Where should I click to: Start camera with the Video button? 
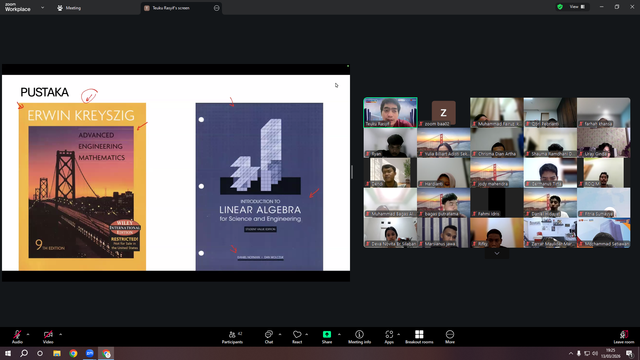click(48, 337)
